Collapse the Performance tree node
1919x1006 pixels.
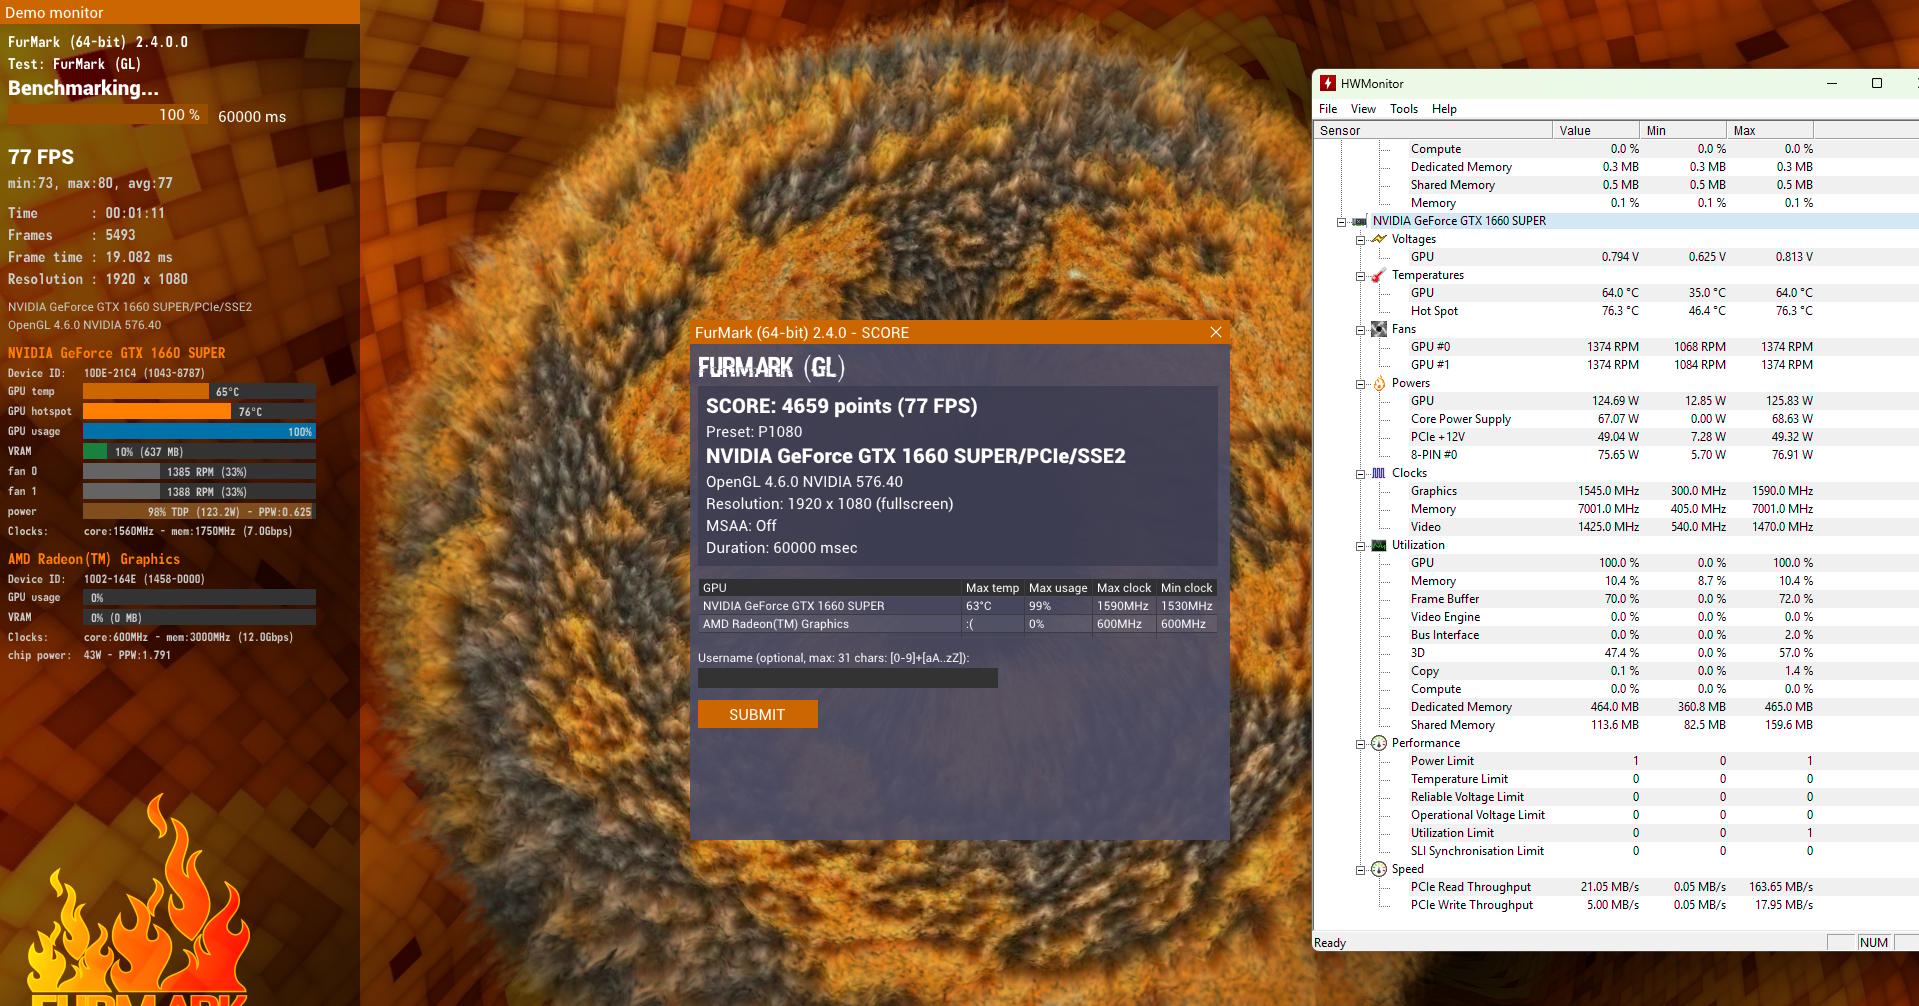click(x=1360, y=744)
